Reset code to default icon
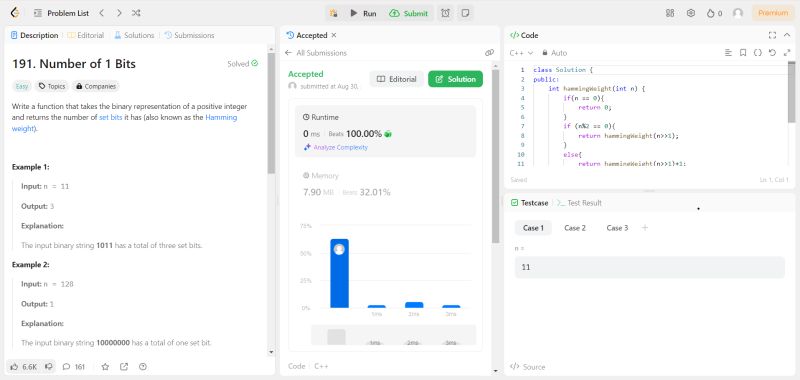 click(x=772, y=53)
